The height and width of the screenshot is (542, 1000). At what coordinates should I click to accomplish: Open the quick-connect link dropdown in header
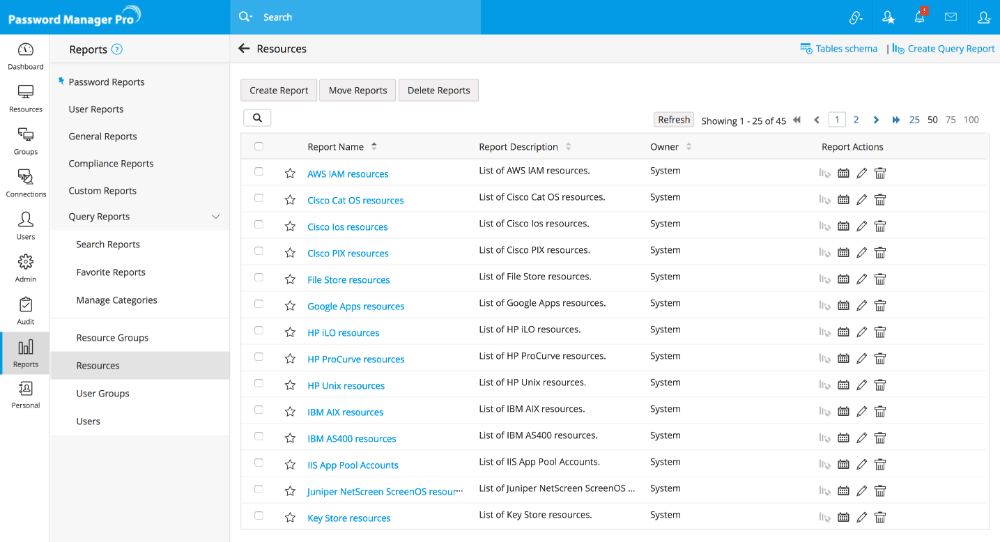coord(856,17)
